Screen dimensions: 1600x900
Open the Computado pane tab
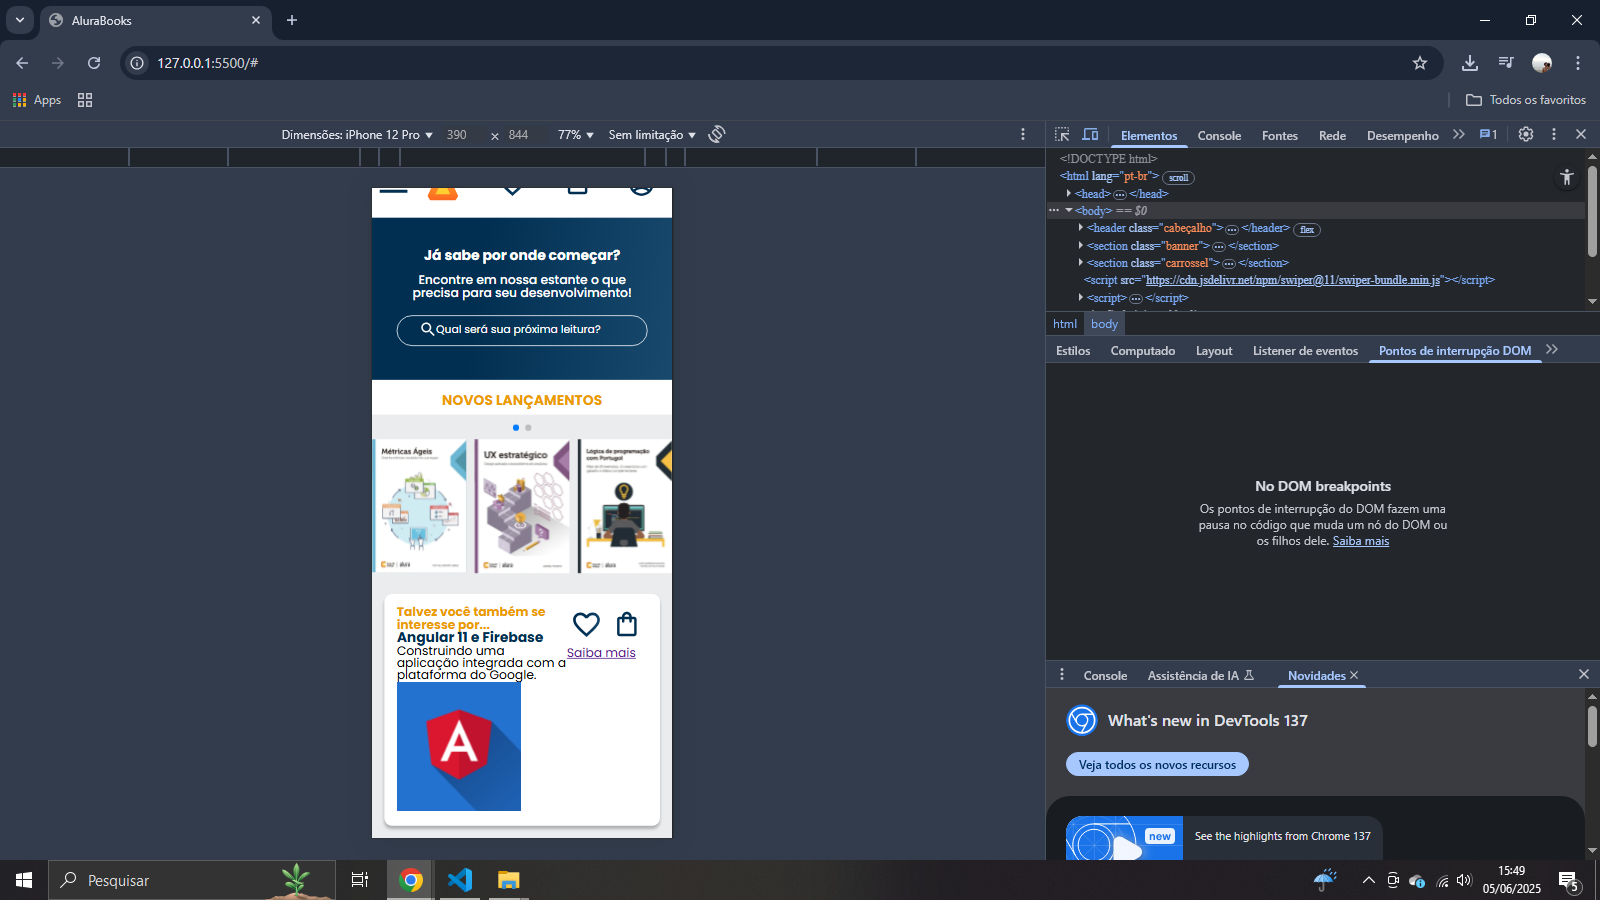(x=1143, y=351)
